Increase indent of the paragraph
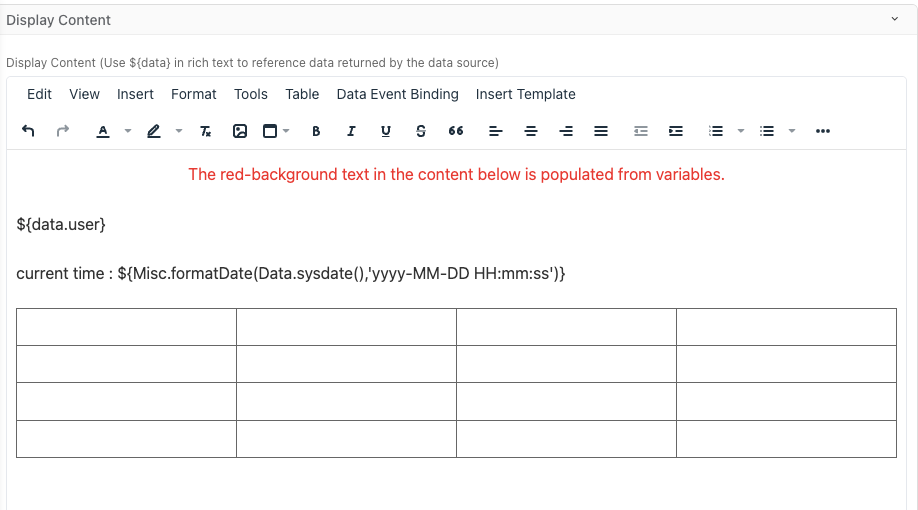The width and height of the screenshot is (918, 510). (676, 131)
